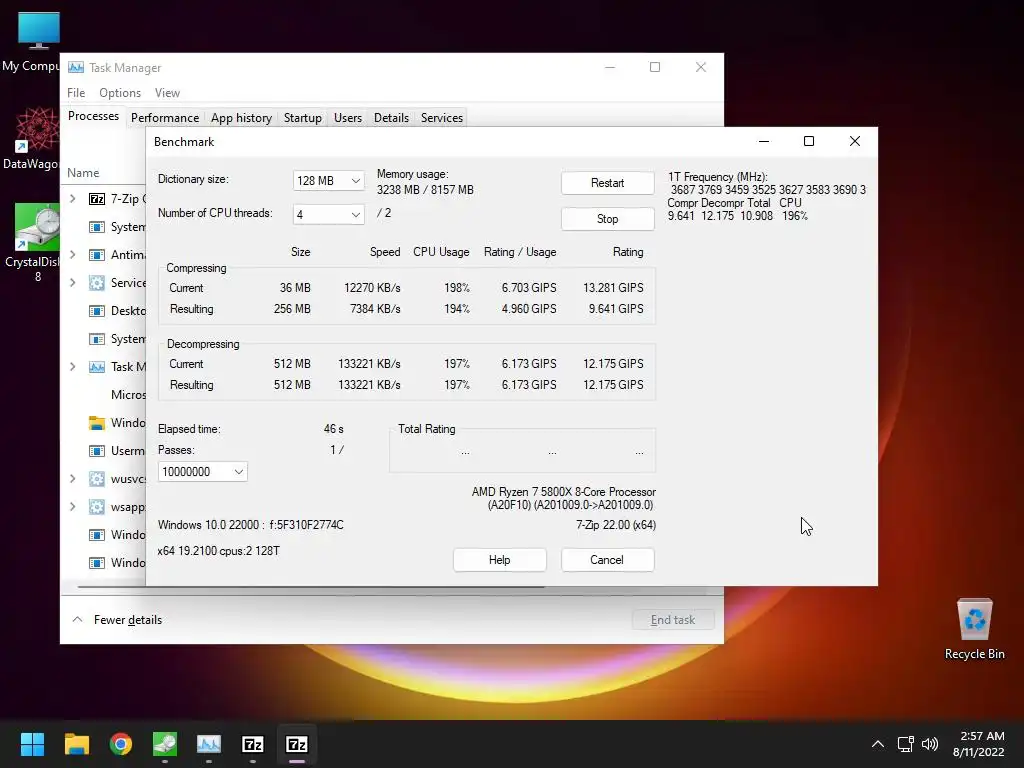Click the active 7-Zip taskbar icon
The image size is (1024, 768).
coord(297,744)
